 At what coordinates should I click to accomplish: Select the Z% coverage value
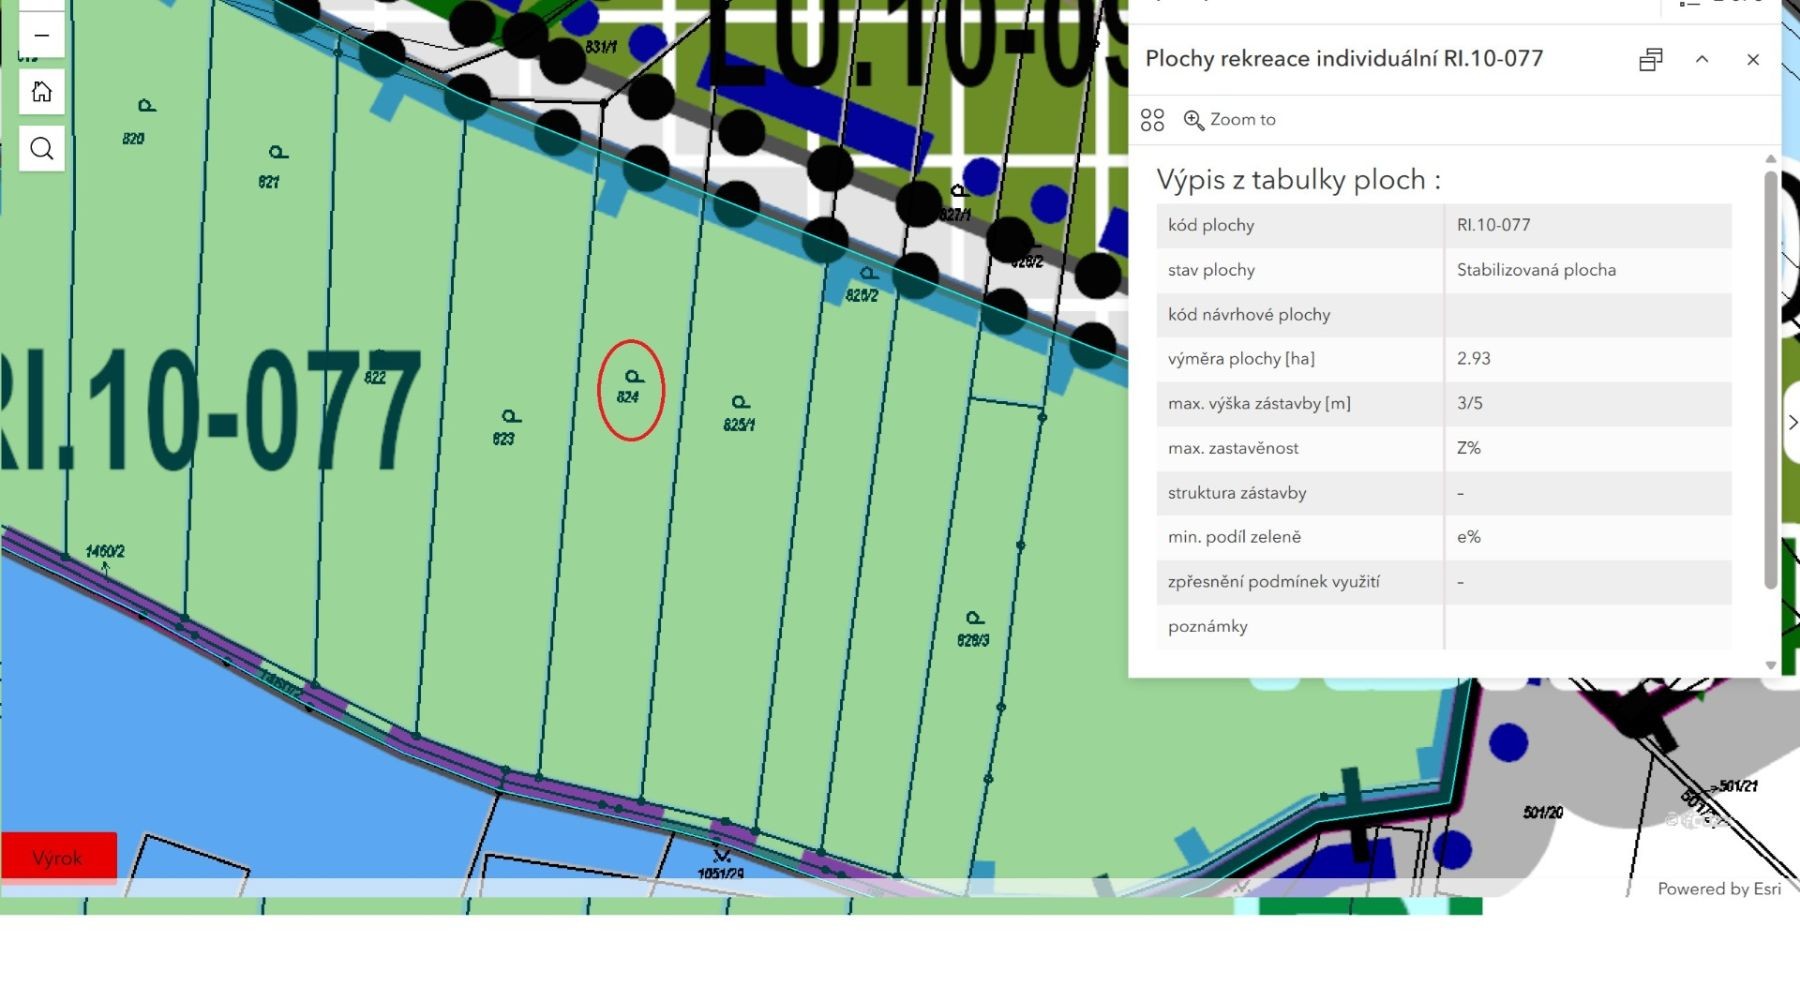click(1468, 448)
